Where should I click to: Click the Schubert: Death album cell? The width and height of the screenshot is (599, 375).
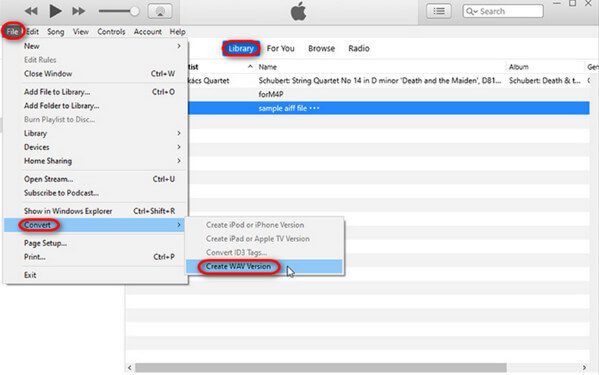pyautogui.click(x=545, y=81)
